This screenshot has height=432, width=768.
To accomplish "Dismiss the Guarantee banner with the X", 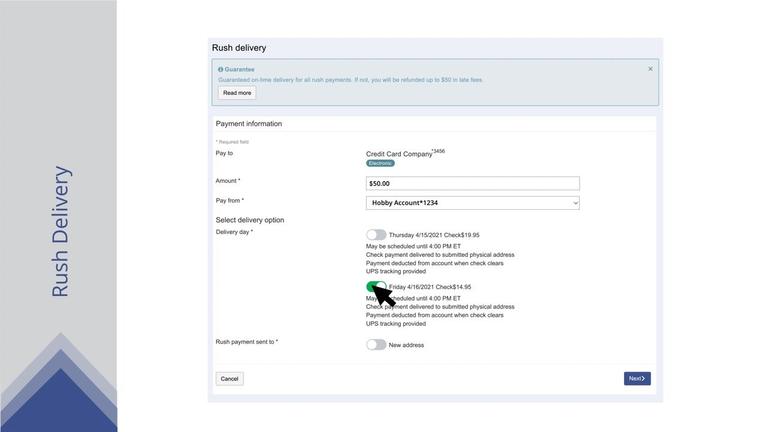I will (x=650, y=69).
